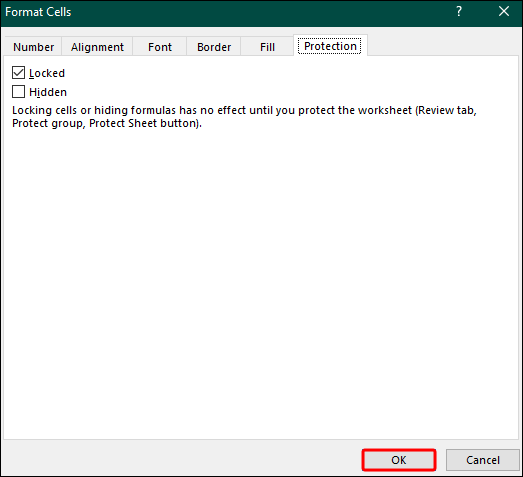The image size is (523, 477).
Task: Switch to the Number tab
Action: point(33,47)
